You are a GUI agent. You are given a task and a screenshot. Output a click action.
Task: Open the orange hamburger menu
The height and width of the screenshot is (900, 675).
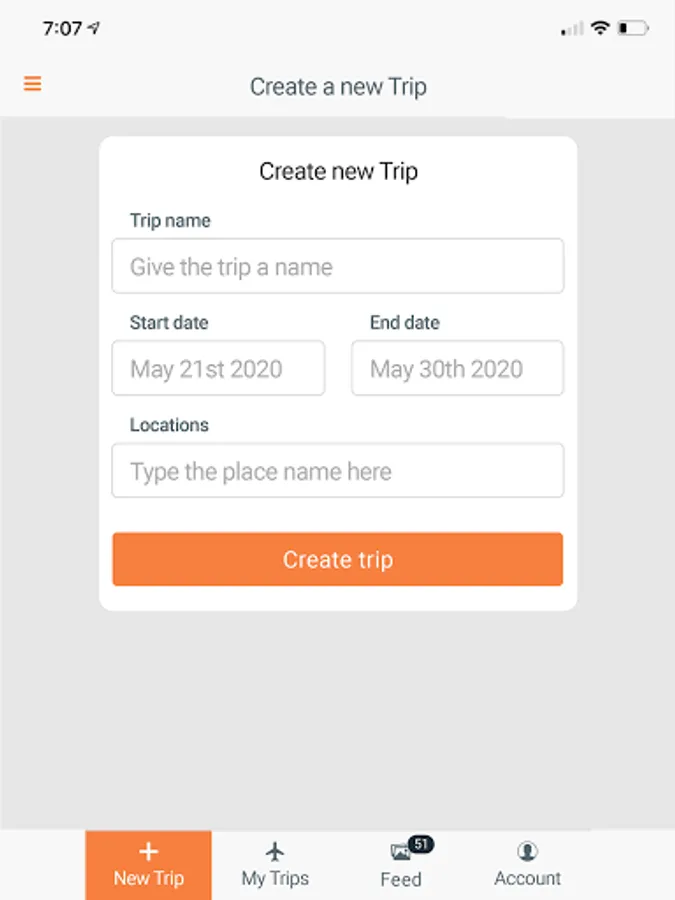pos(33,84)
